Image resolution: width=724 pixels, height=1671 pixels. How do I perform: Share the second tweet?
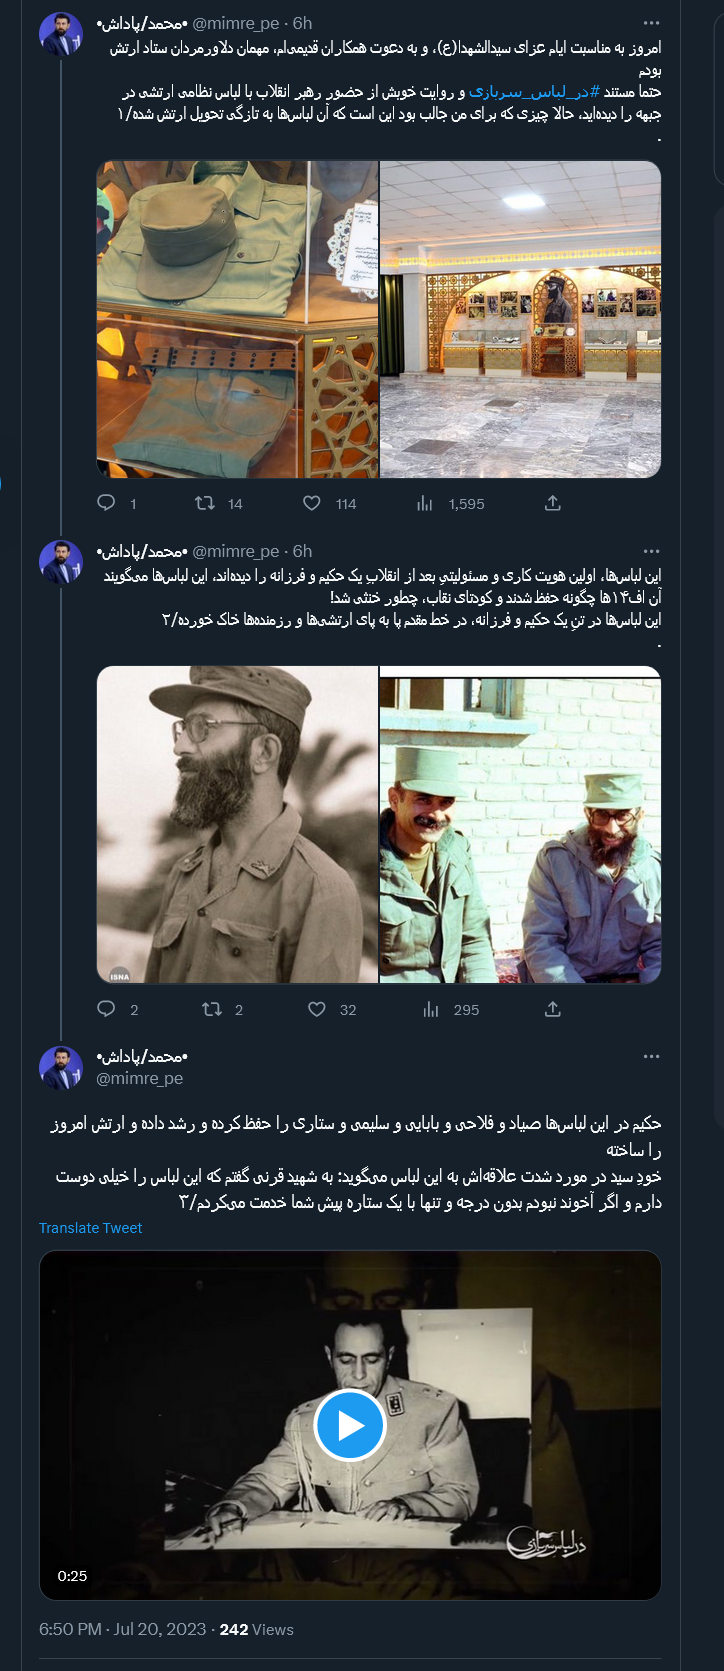pos(553,1010)
